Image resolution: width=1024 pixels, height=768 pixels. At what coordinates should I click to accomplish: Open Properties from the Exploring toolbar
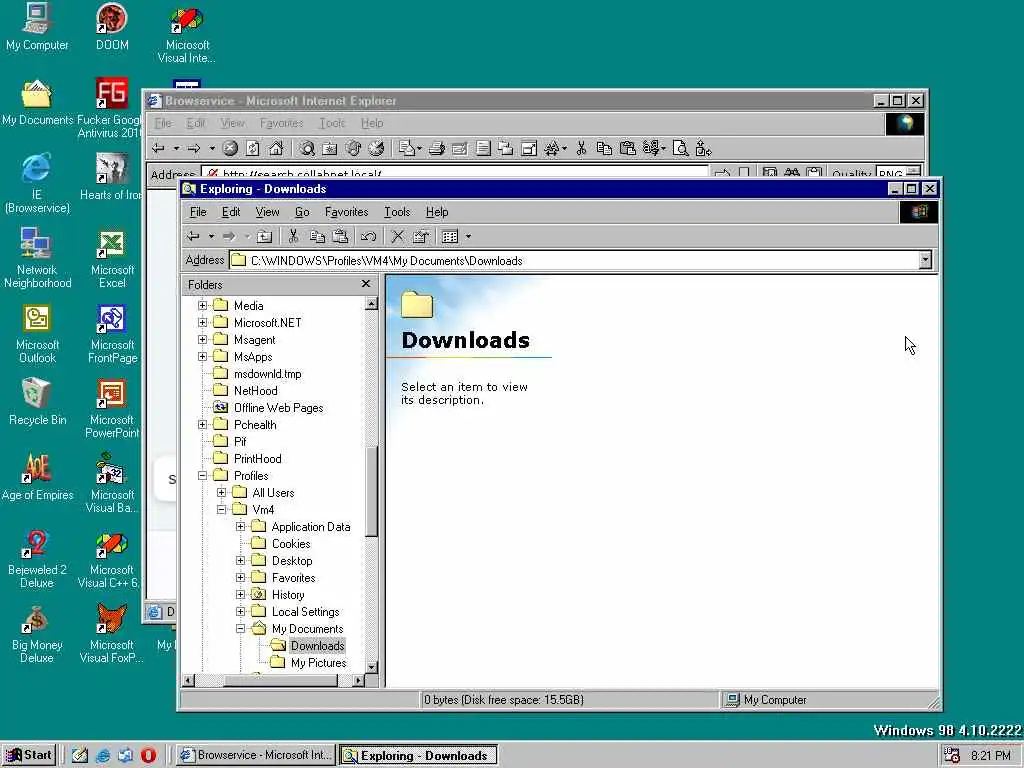[421, 236]
